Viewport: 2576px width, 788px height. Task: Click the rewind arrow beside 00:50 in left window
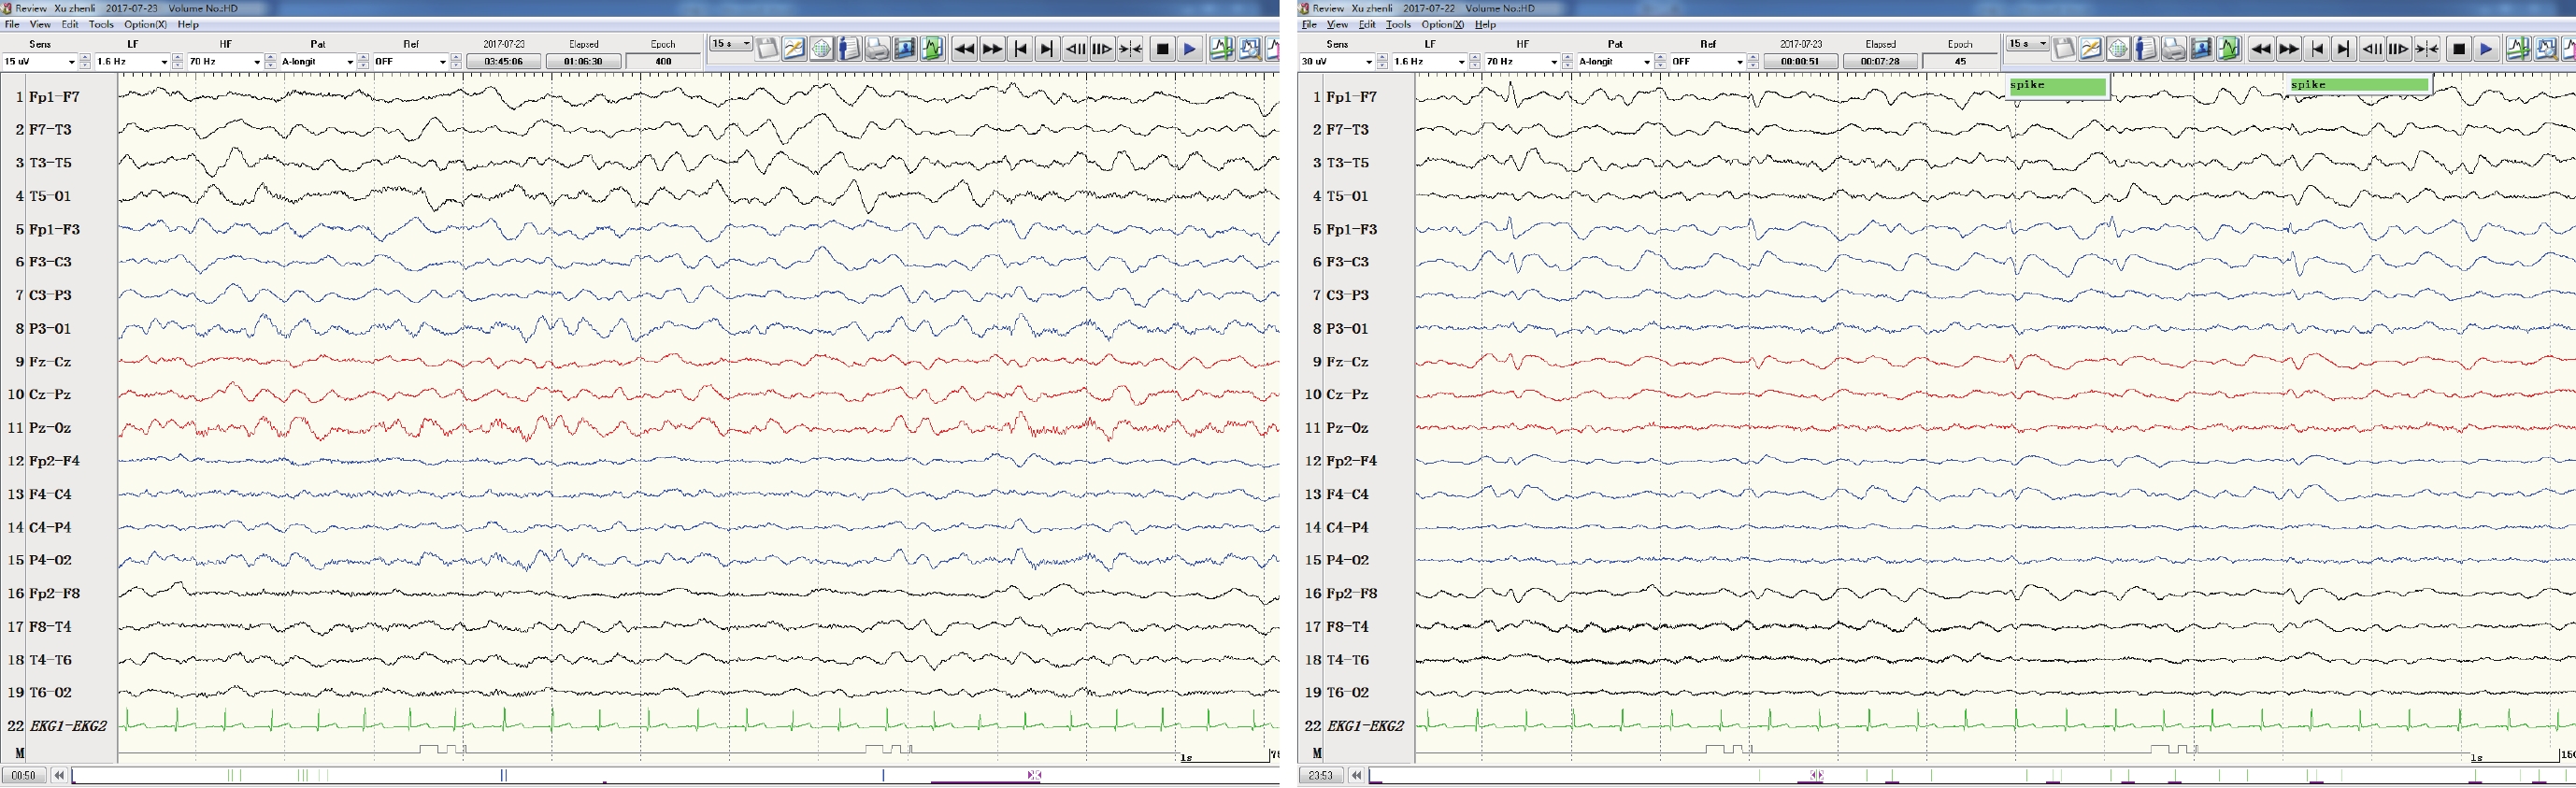click(59, 775)
